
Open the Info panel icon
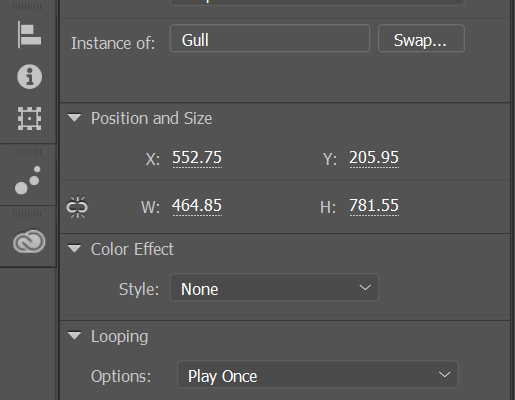coord(29,77)
